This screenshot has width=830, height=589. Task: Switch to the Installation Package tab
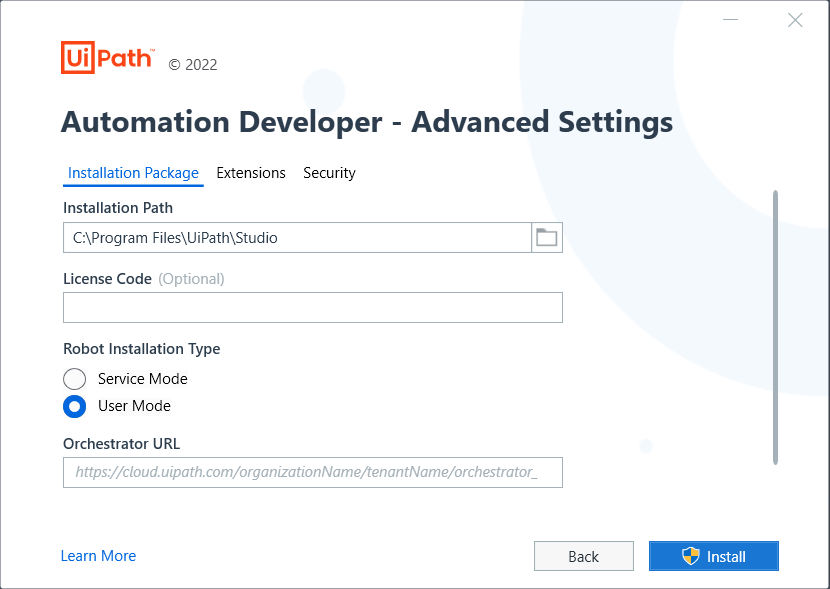[133, 173]
